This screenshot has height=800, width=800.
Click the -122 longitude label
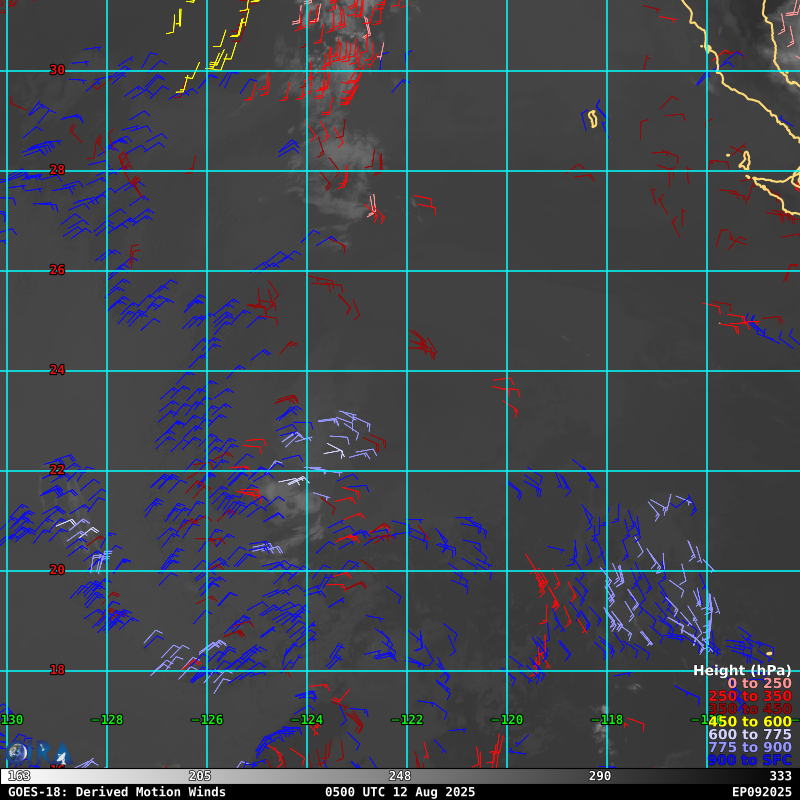click(x=406, y=720)
